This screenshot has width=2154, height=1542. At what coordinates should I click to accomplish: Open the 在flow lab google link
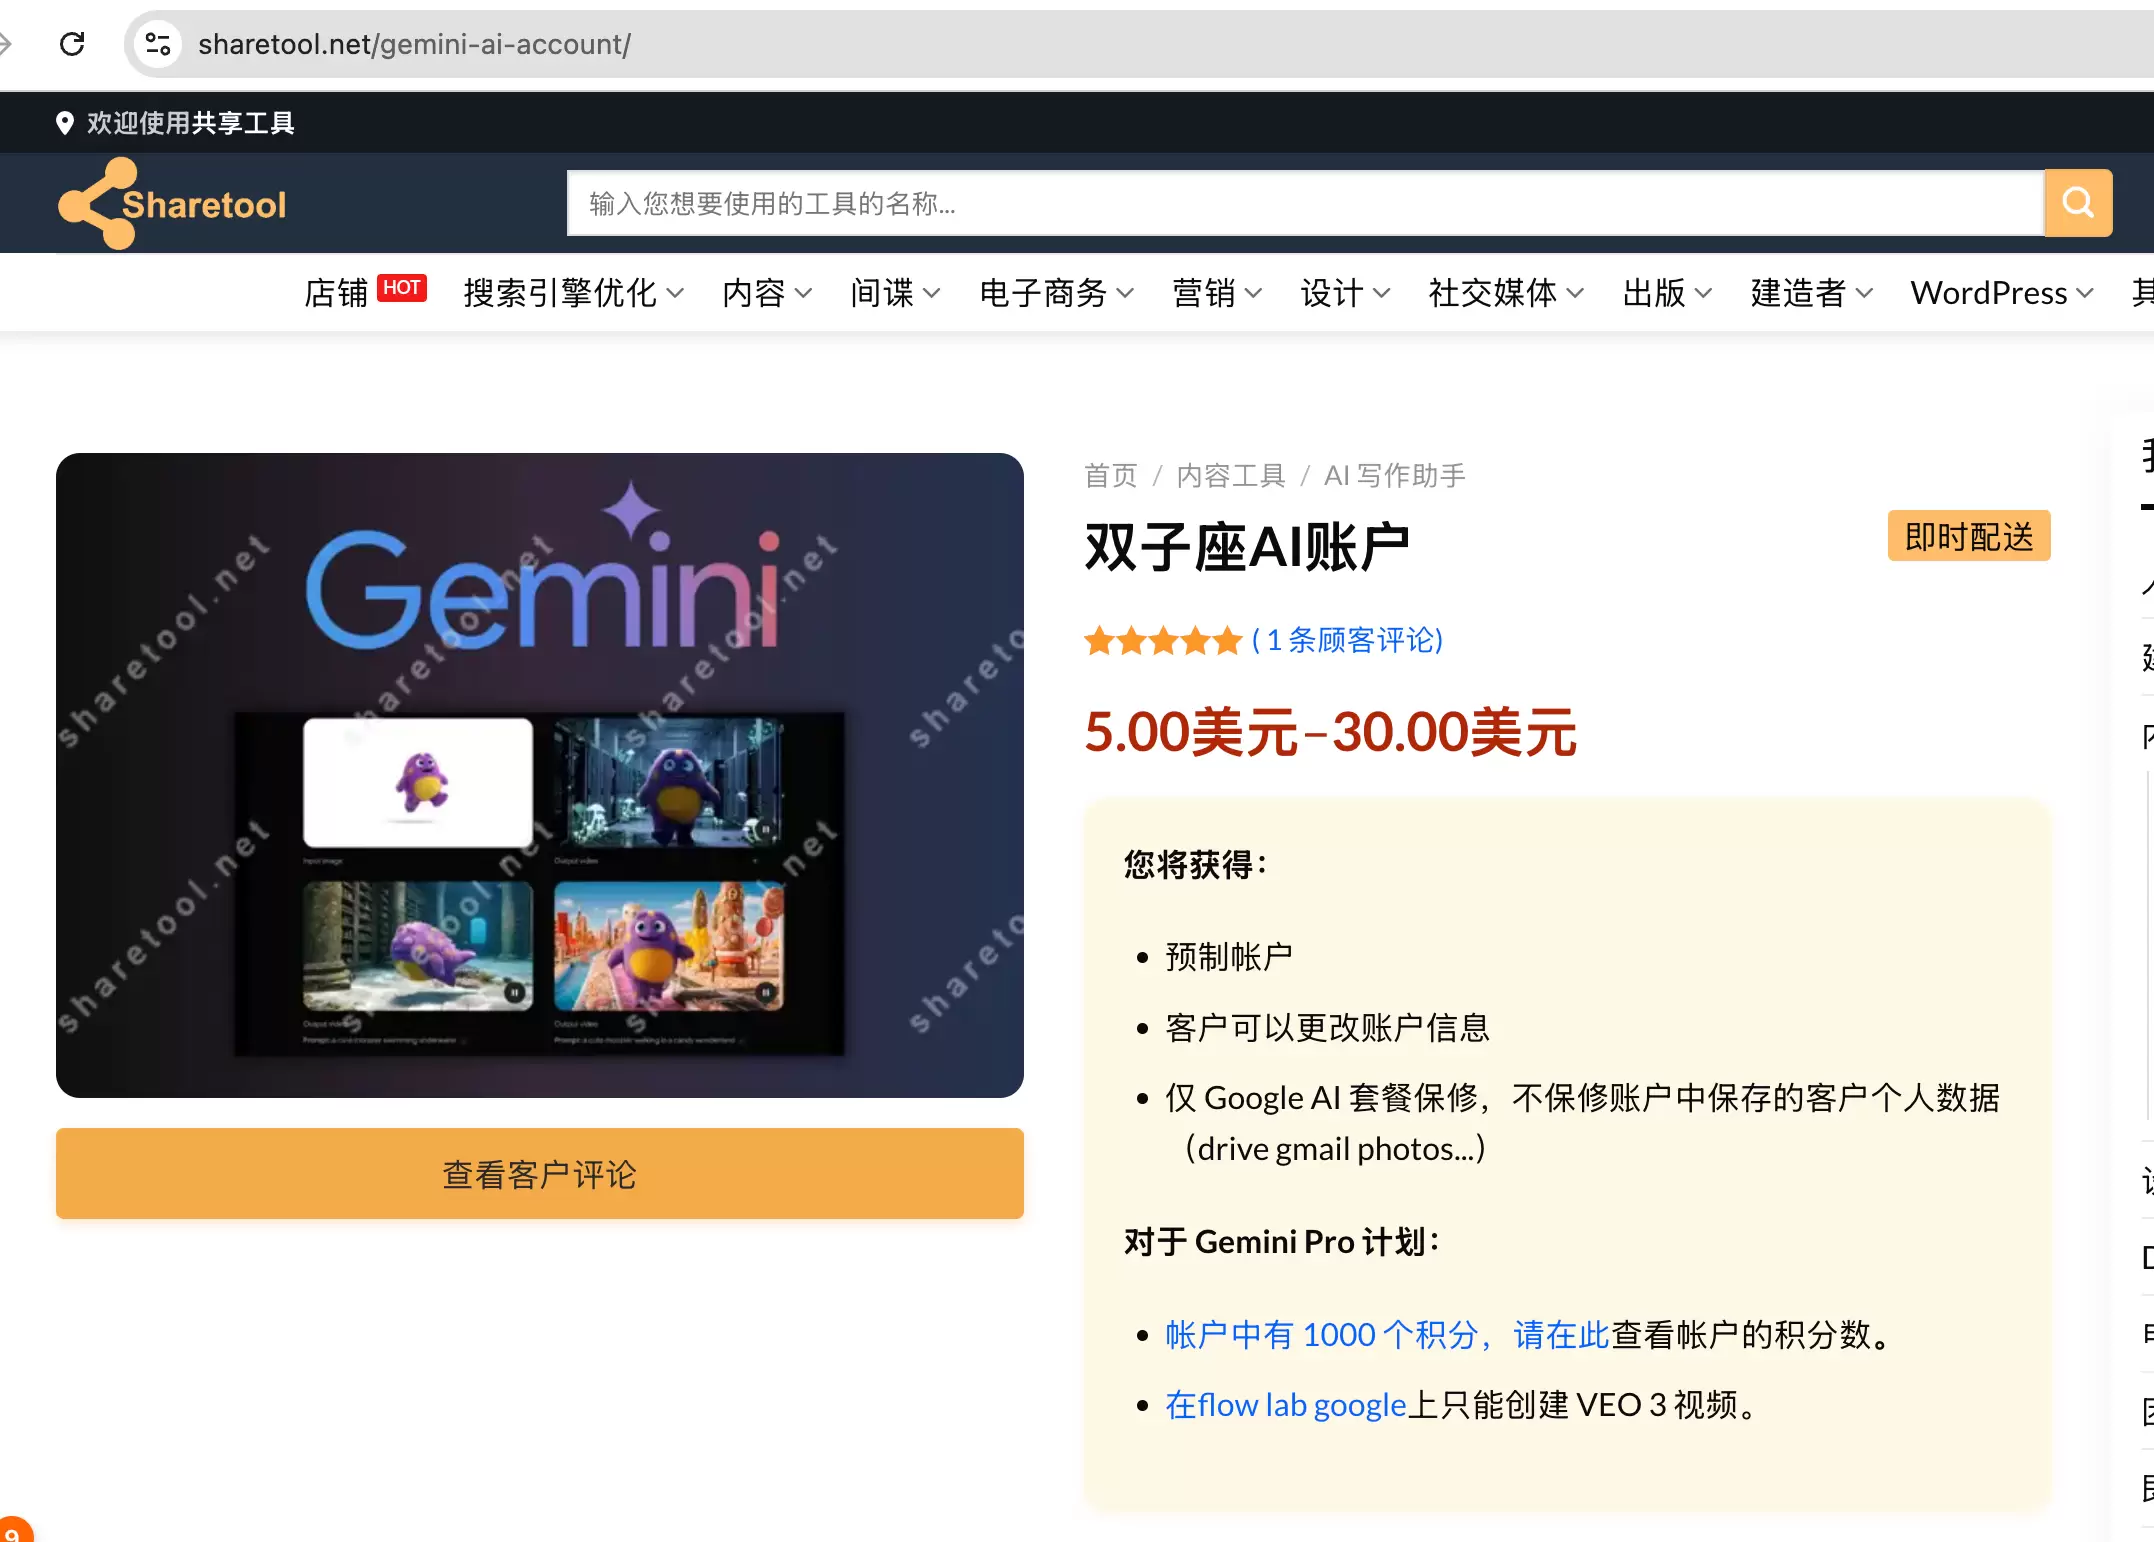coord(1286,1405)
